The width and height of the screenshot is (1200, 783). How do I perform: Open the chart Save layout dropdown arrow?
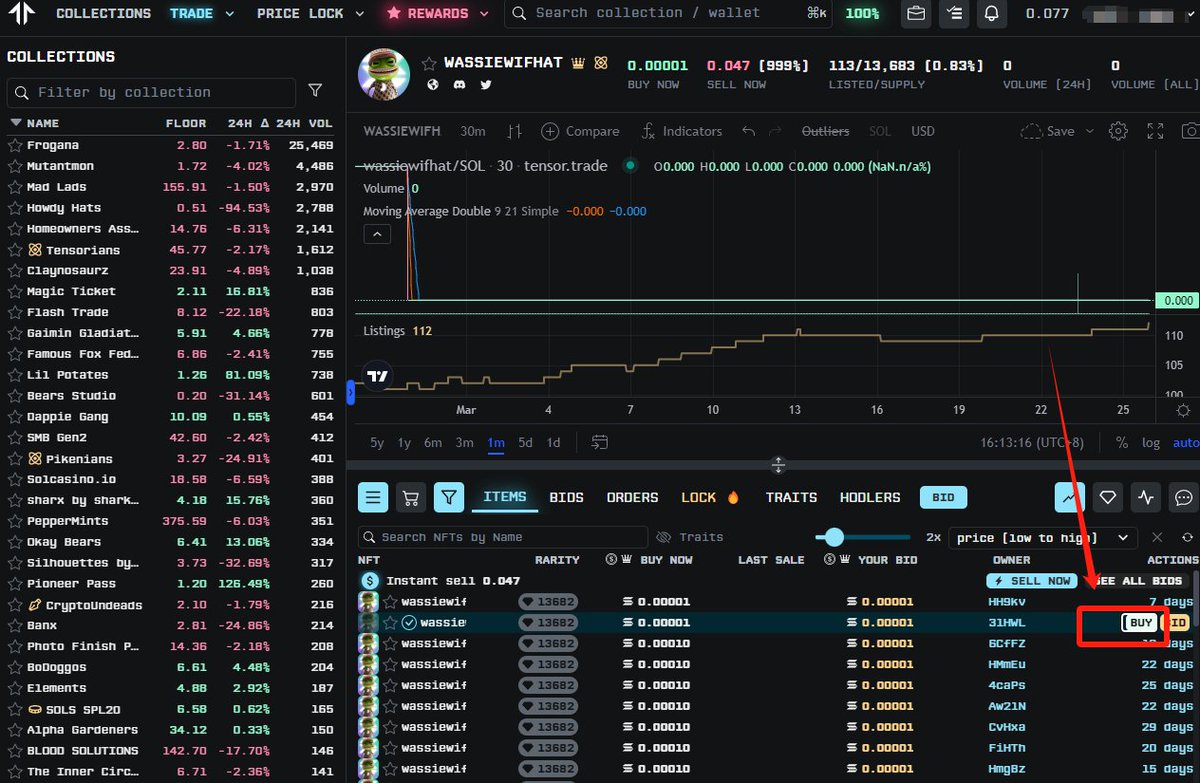[x=1090, y=131]
